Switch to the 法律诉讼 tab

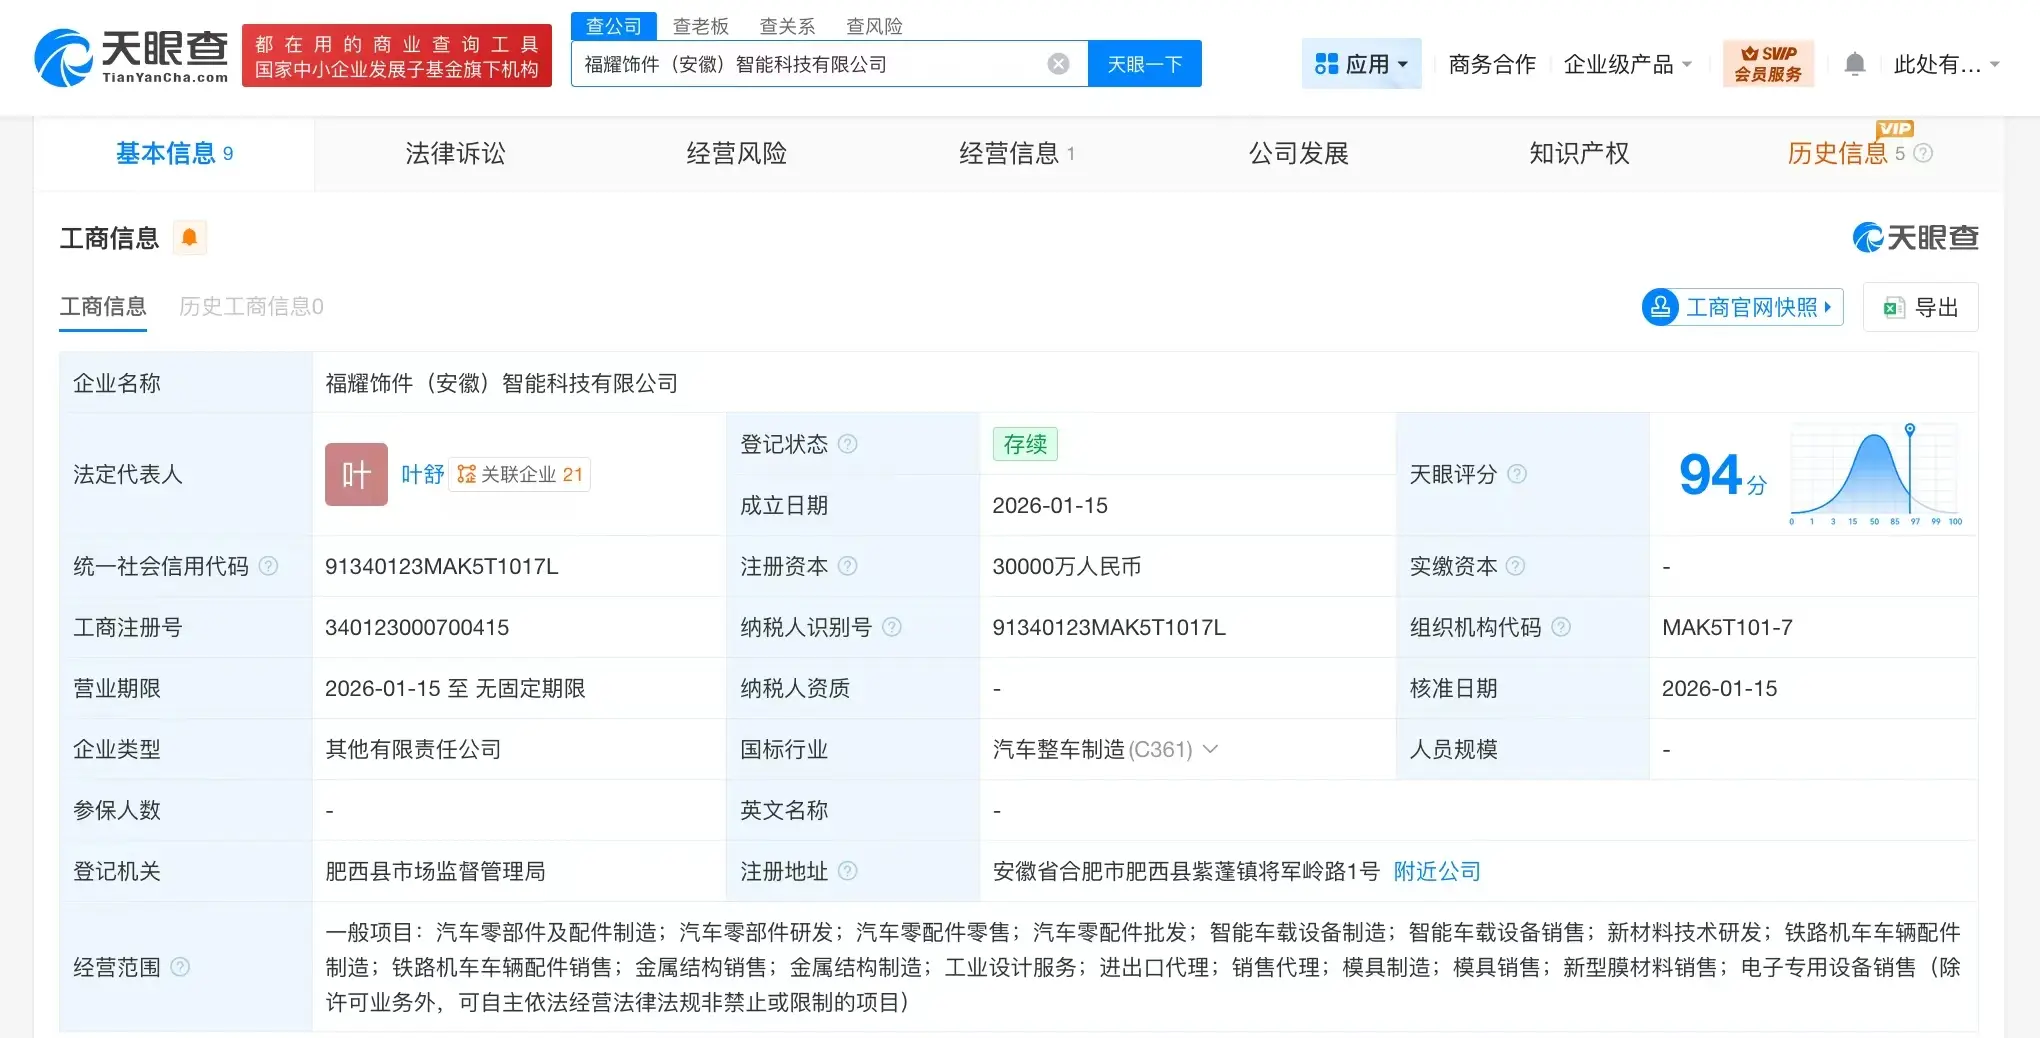click(455, 153)
